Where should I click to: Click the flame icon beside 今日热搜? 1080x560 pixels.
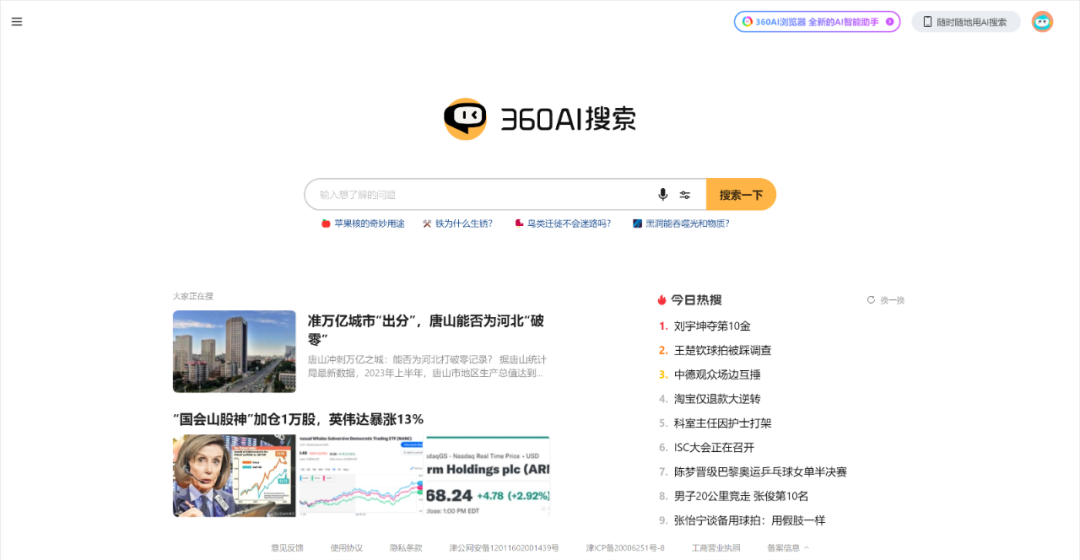pos(662,300)
